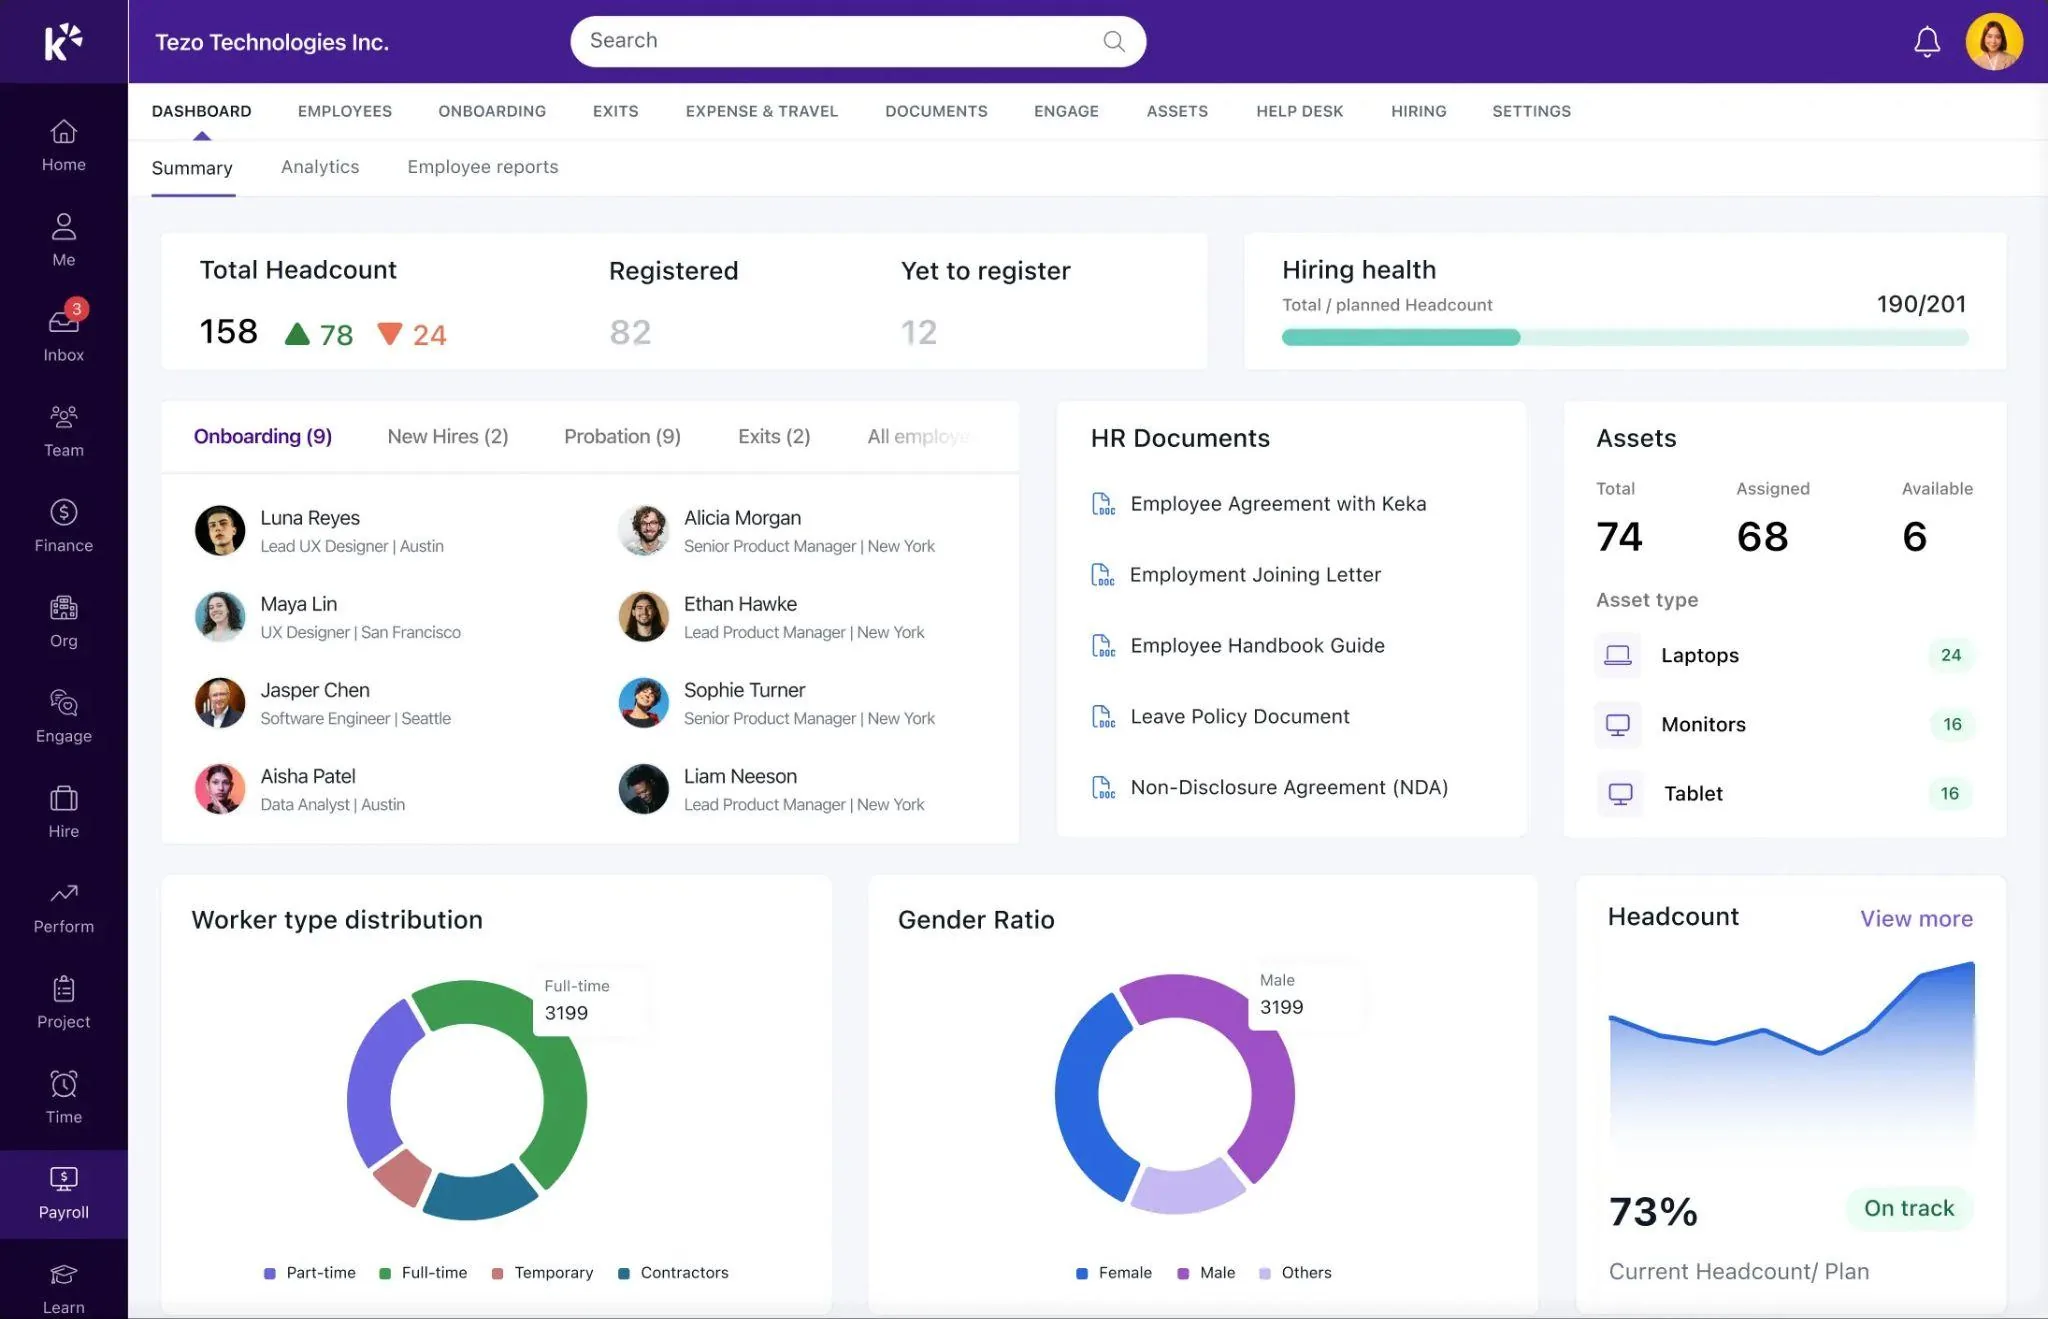This screenshot has height=1319, width=2048.
Task: Click the Keka logo icon
Action: pos(63,41)
